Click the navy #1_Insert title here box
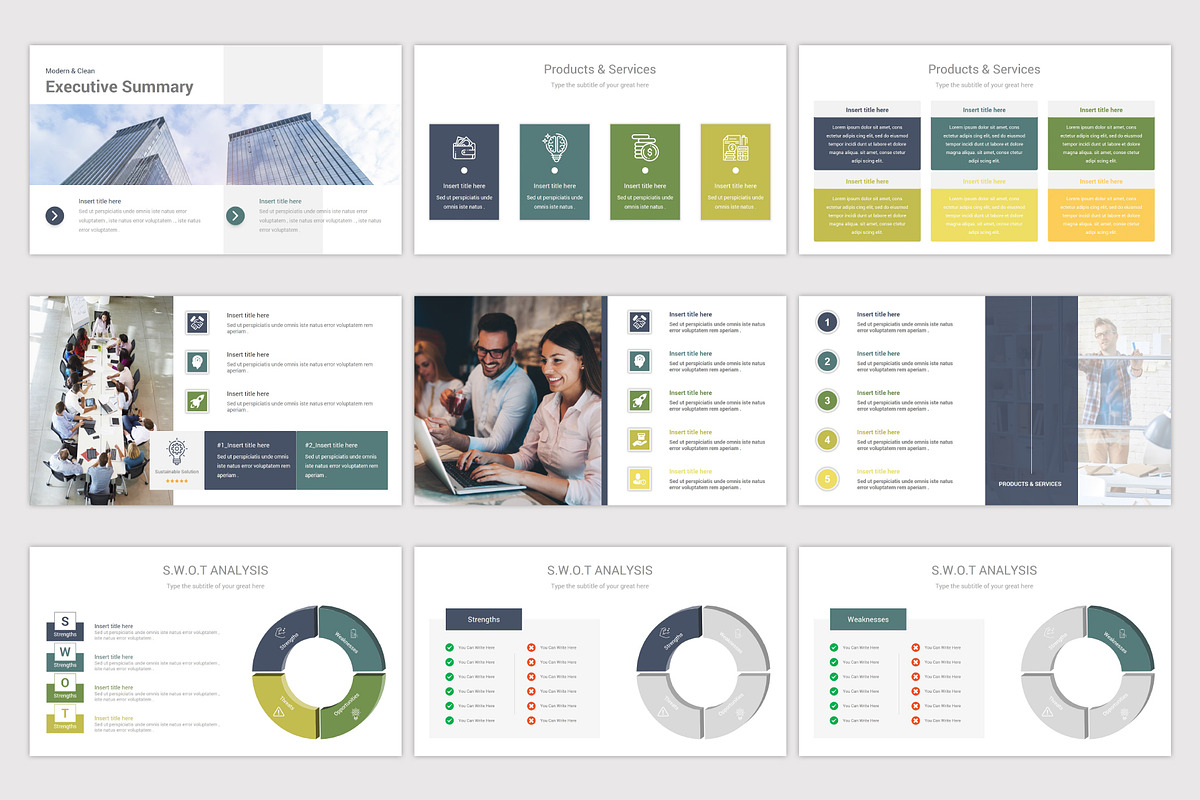The image size is (1200, 800). point(250,460)
